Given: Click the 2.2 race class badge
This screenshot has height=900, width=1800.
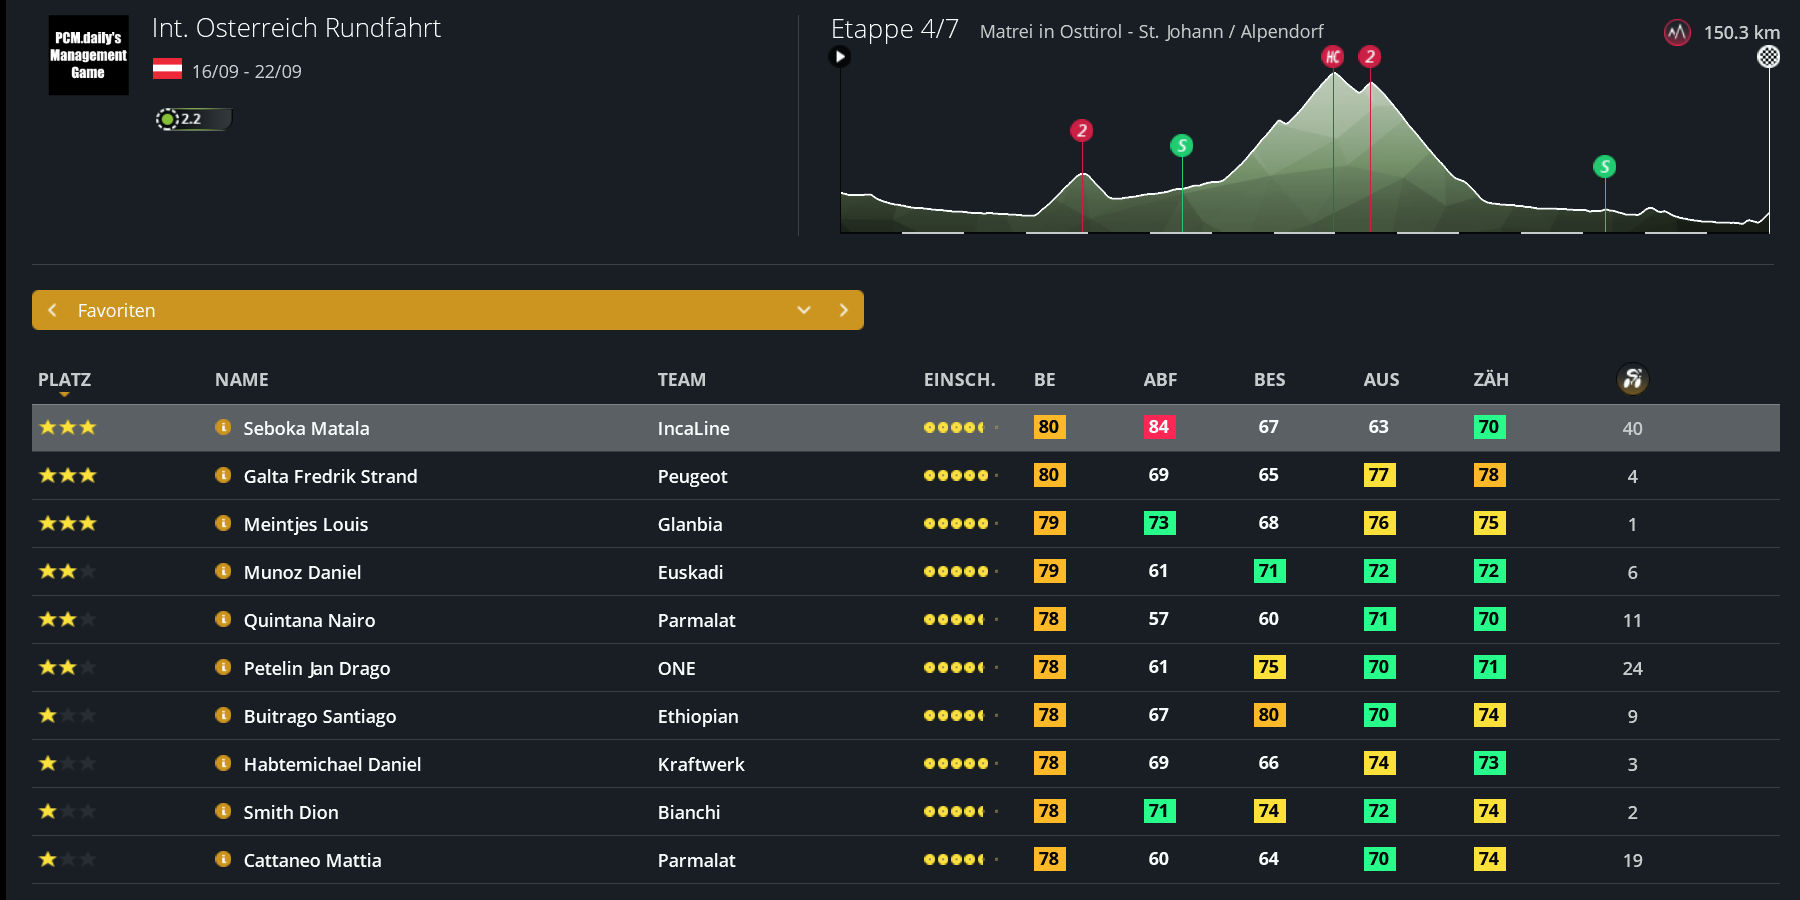Looking at the screenshot, I should tap(192, 119).
